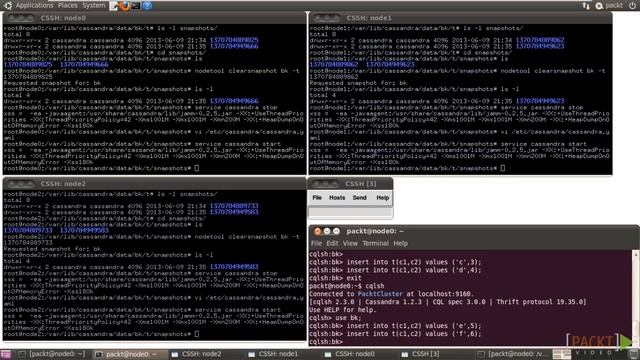Click the CSSH [3] command input field

[x=350, y=212]
